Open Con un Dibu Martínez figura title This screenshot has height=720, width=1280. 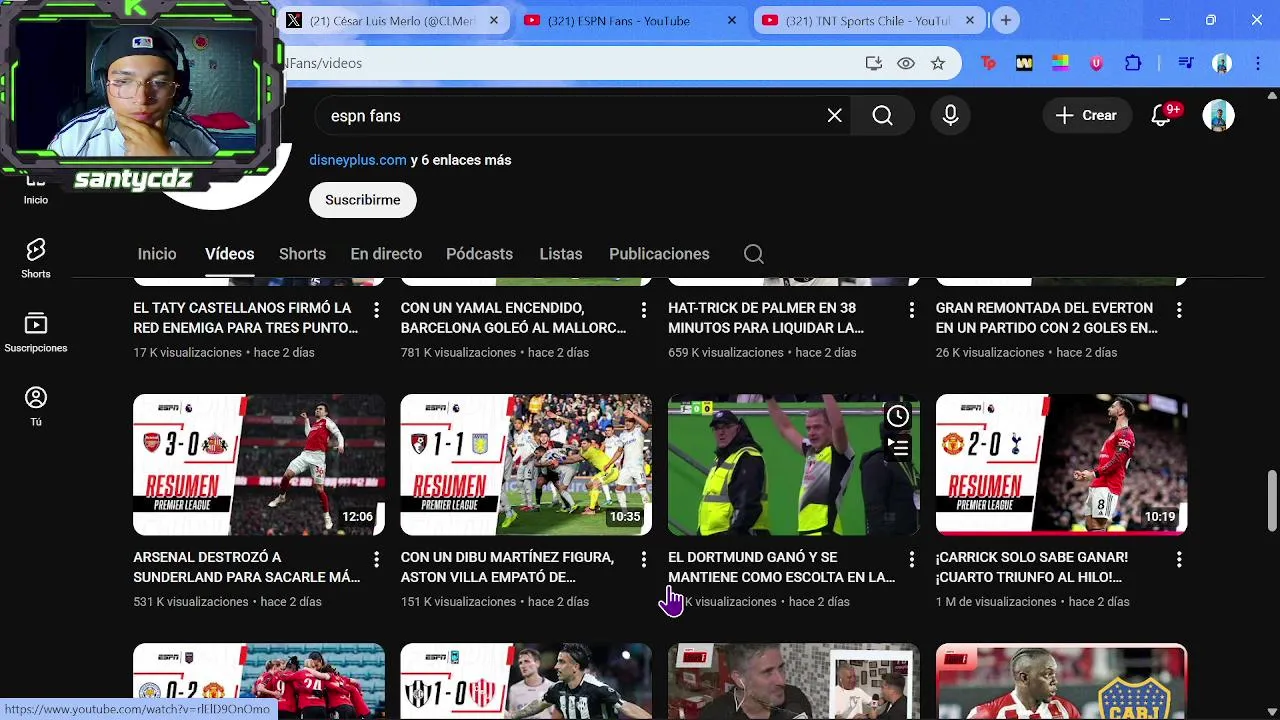(507, 567)
